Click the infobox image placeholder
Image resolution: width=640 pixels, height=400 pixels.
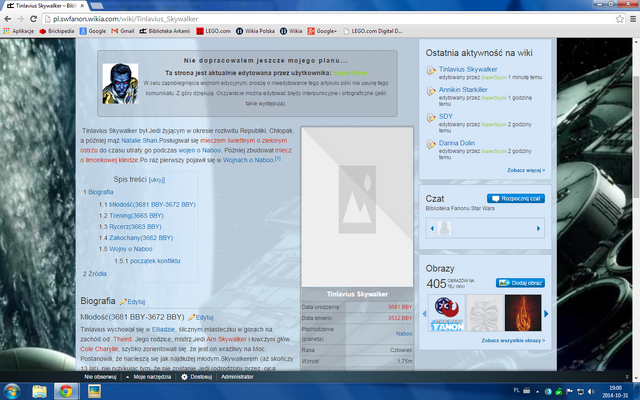coord(357,207)
